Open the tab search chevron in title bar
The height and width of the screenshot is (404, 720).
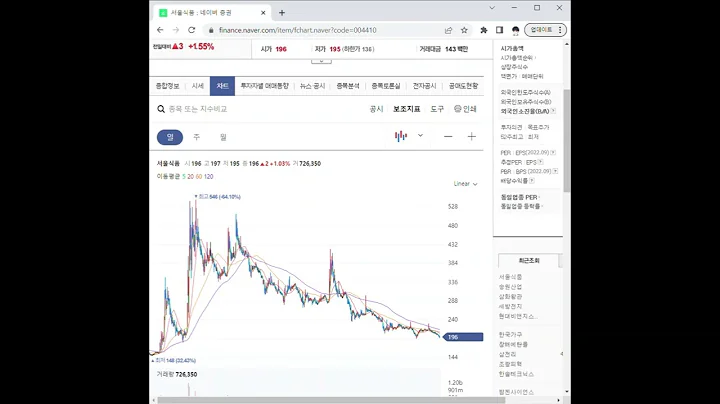point(492,8)
